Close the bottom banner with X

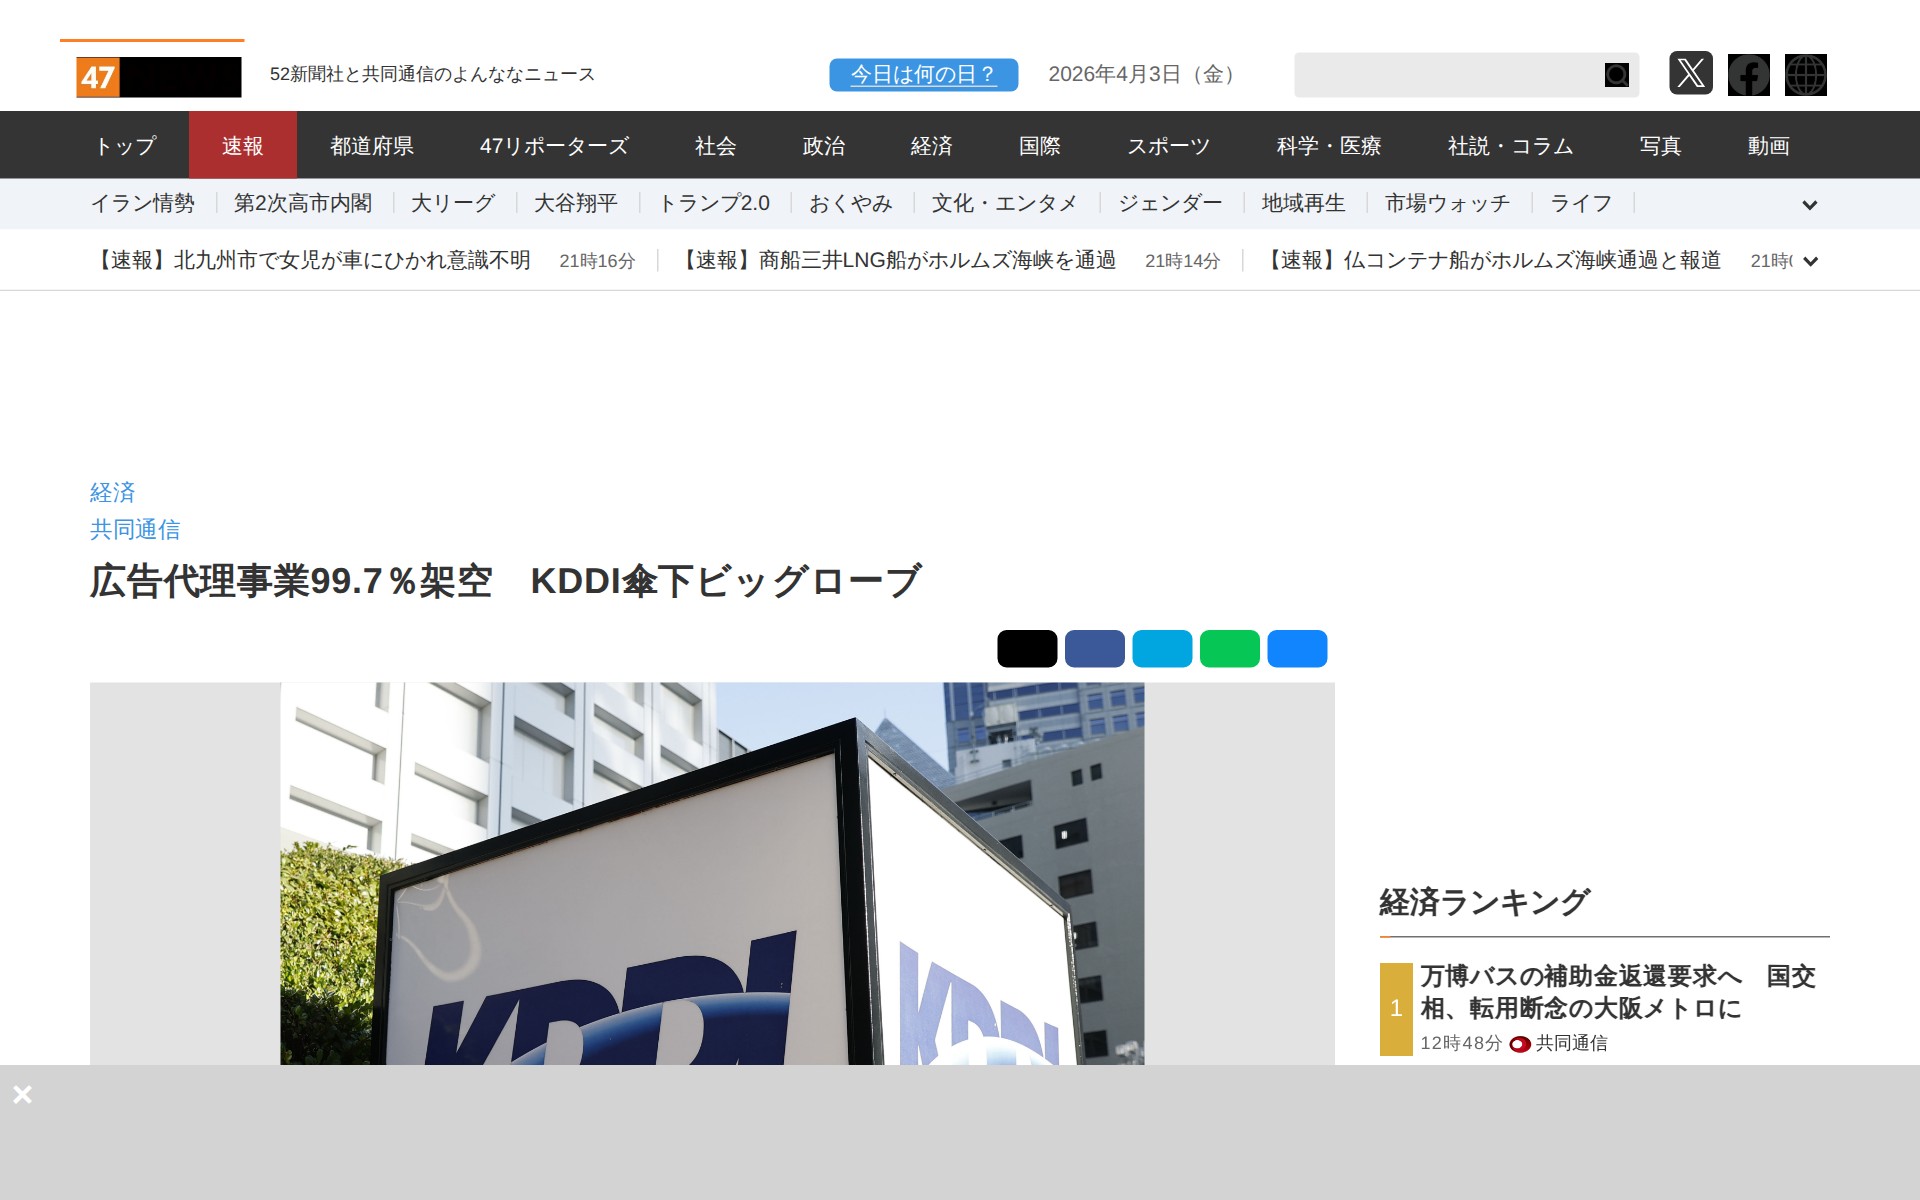point(23,1094)
